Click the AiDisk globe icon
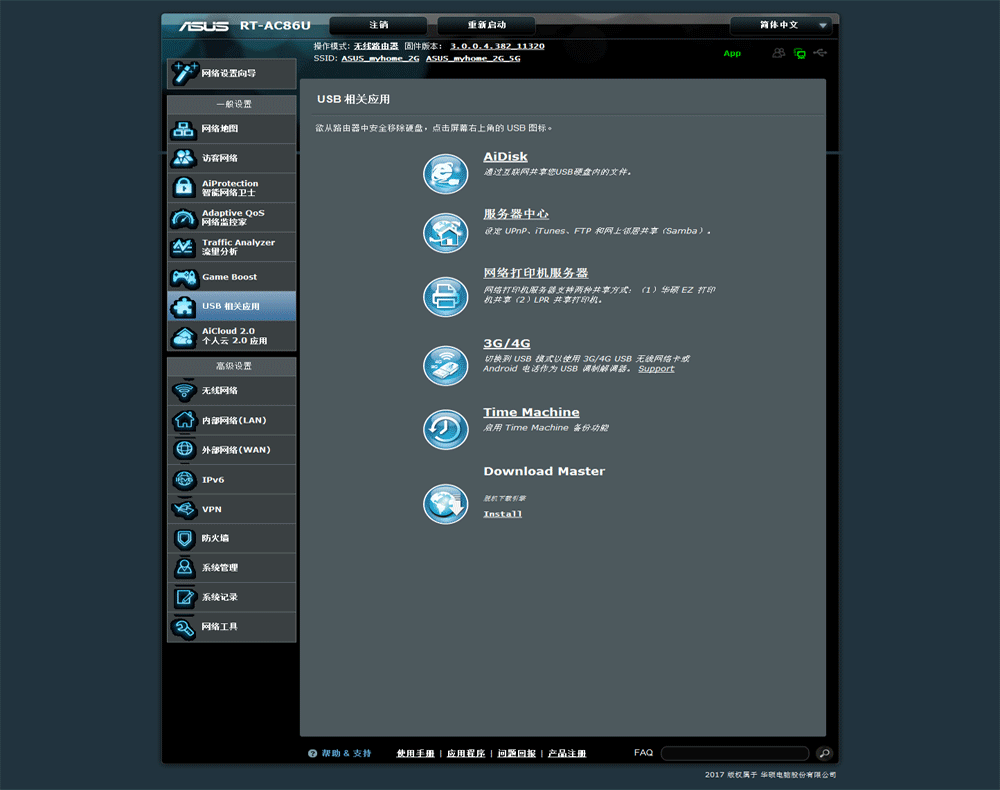1000x790 pixels. (x=445, y=174)
